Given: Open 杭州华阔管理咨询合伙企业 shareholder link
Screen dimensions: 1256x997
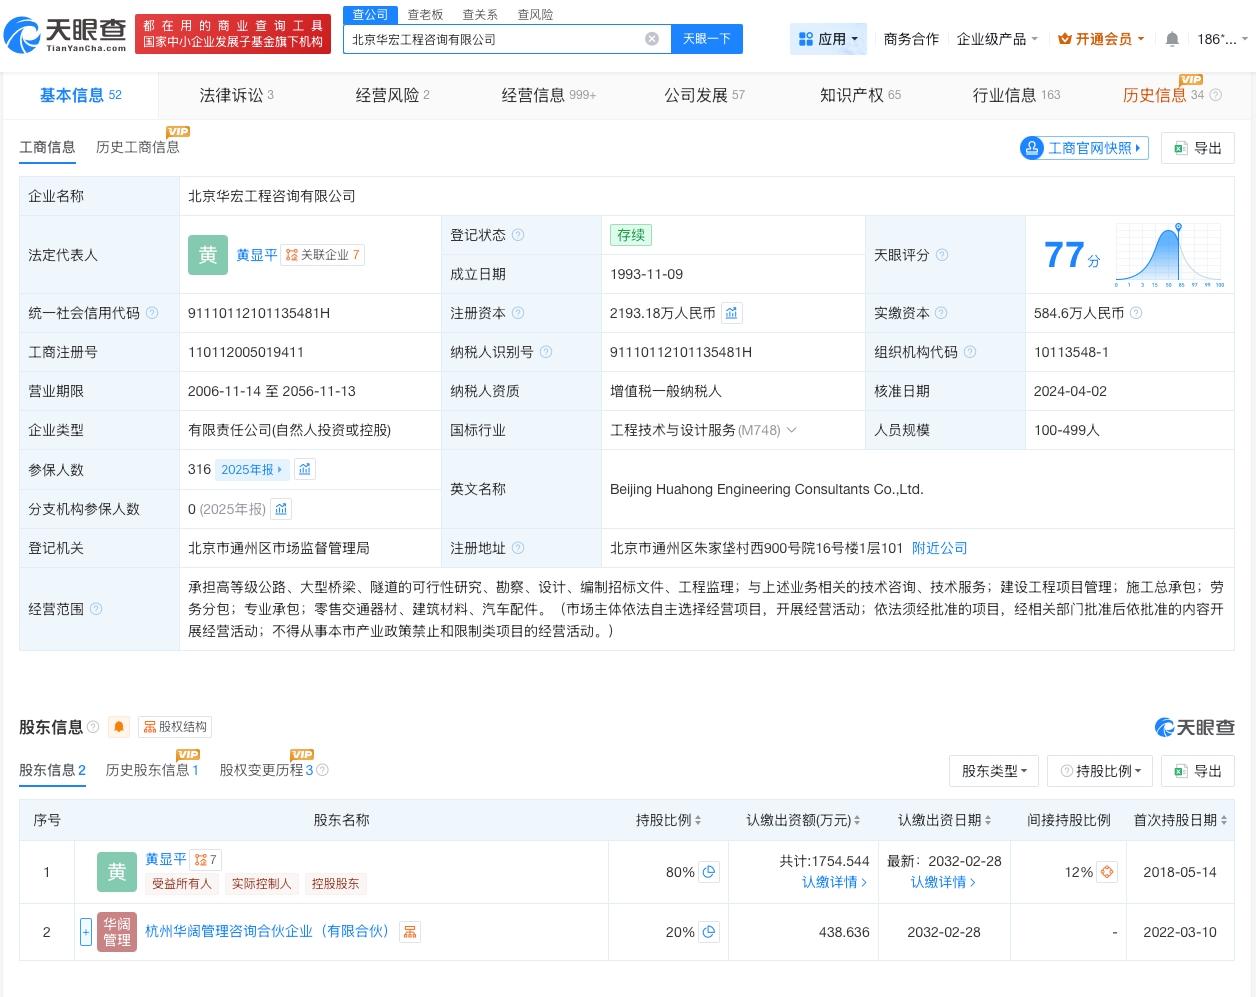Looking at the screenshot, I should point(267,931).
